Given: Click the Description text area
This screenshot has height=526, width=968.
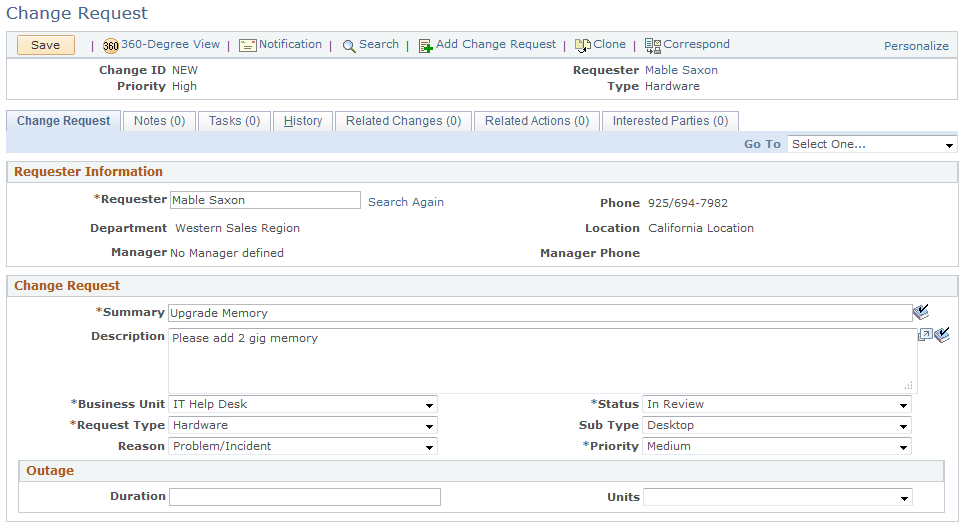Looking at the screenshot, I should coord(543,361).
